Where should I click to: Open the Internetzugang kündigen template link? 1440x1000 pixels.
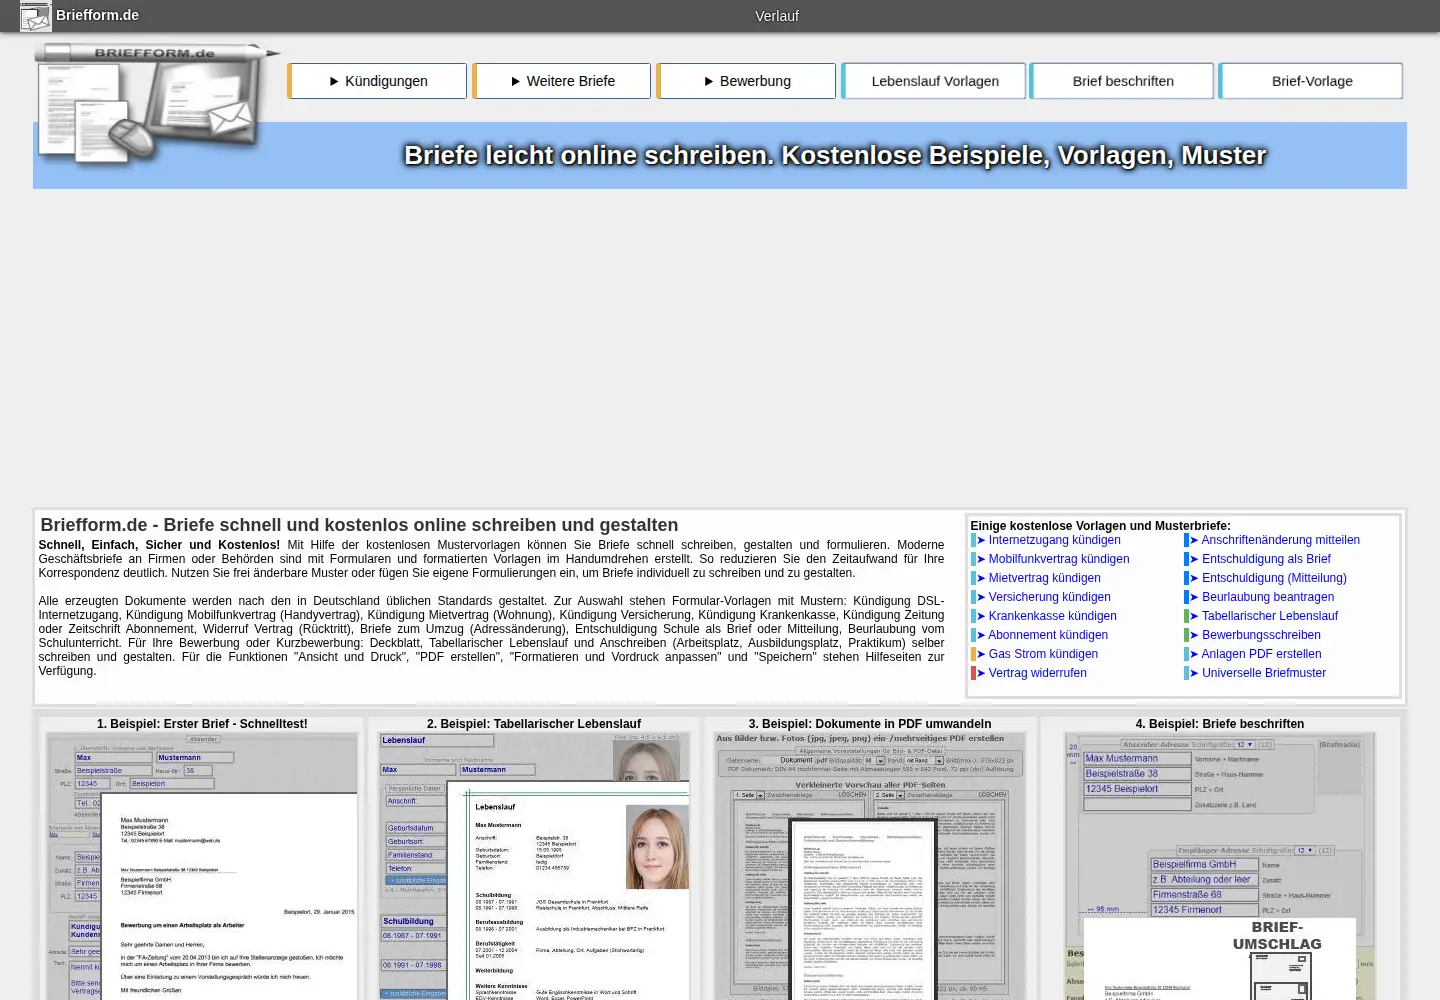point(1054,540)
